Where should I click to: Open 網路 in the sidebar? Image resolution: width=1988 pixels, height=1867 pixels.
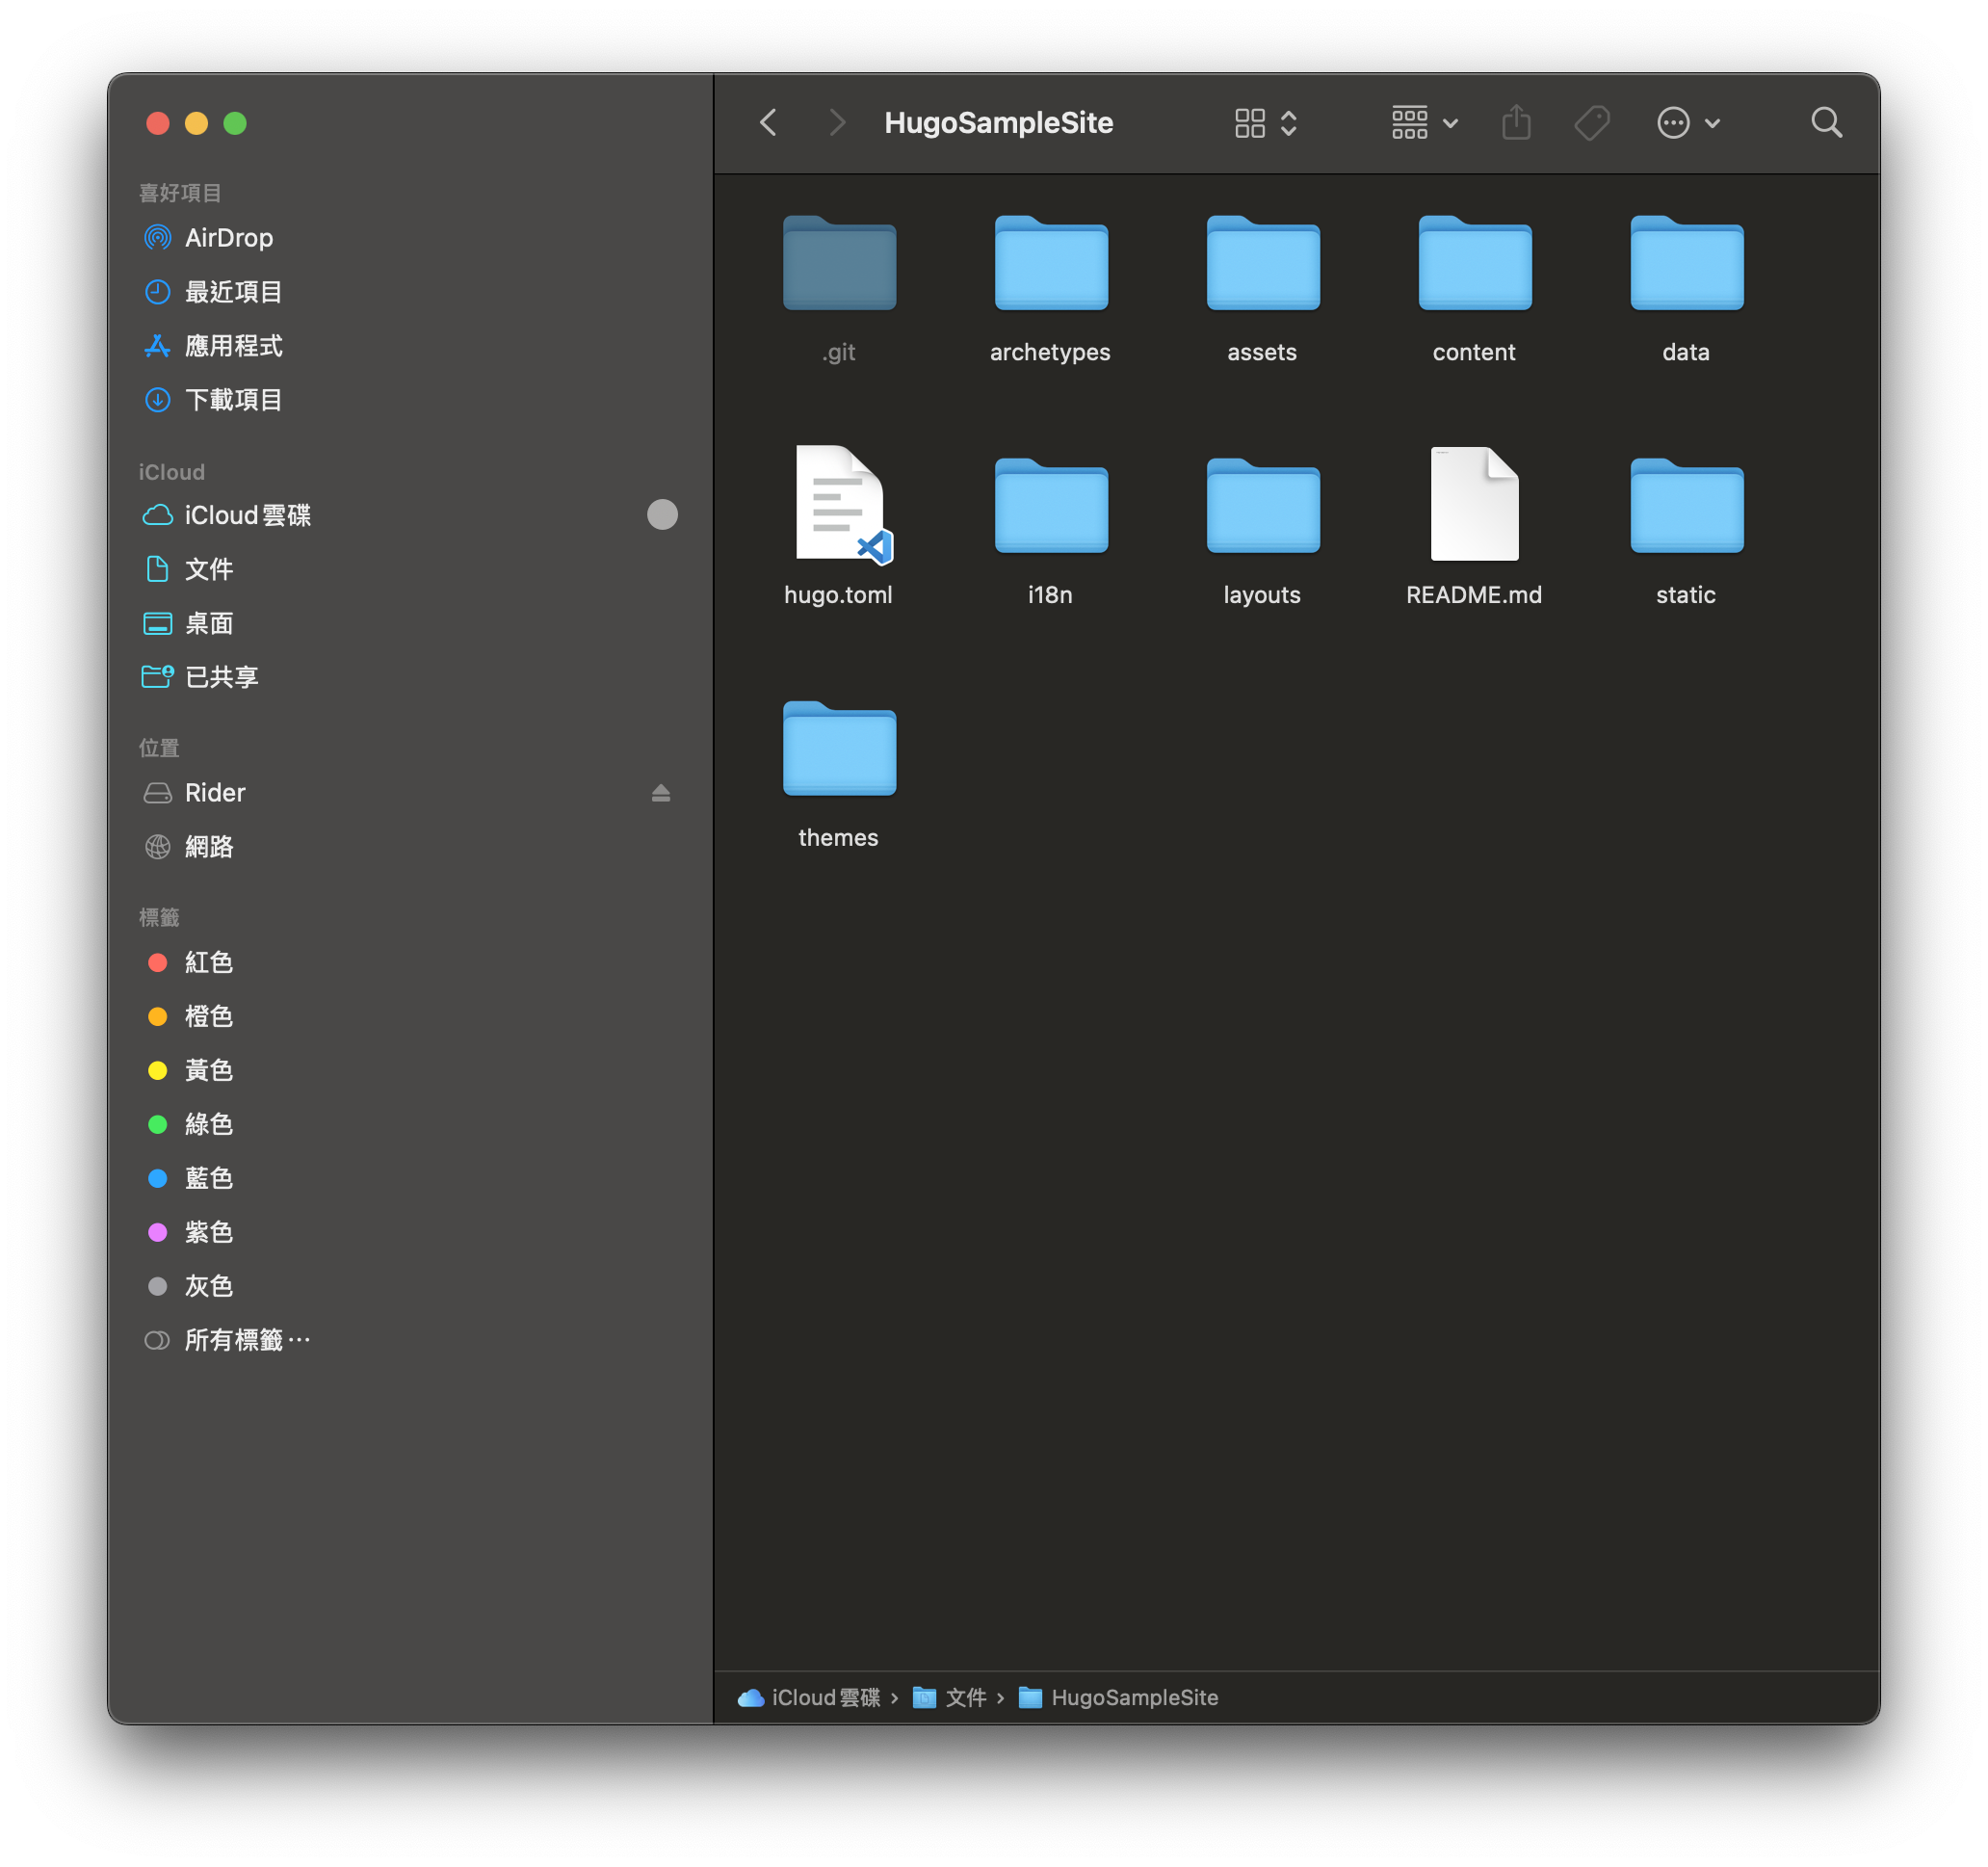pos(411,847)
